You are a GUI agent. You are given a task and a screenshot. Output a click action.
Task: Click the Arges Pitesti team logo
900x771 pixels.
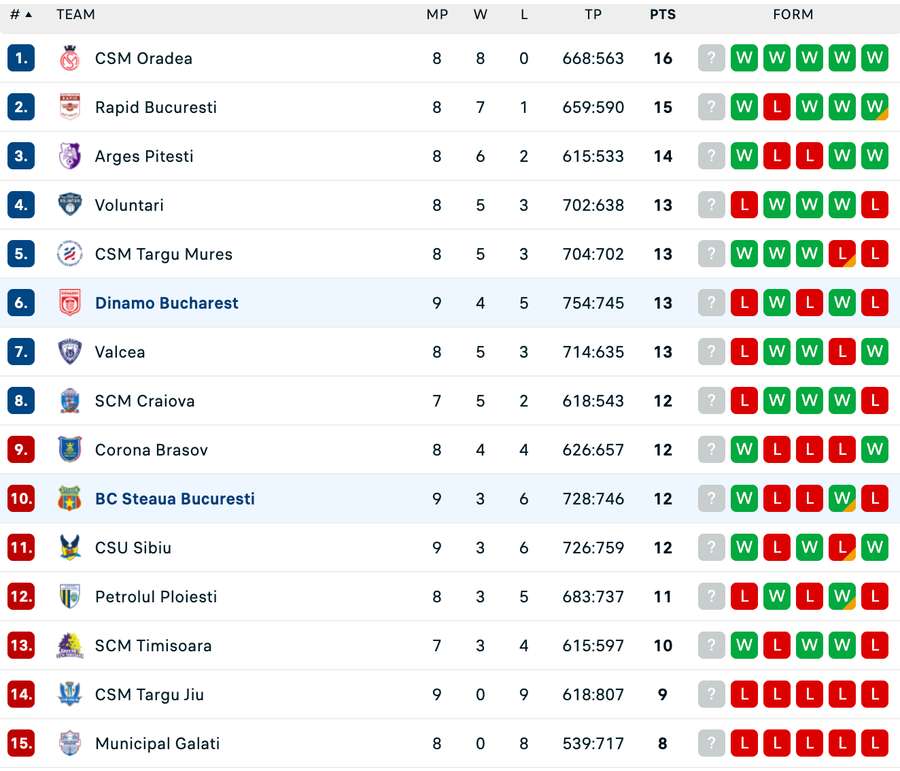(69, 156)
